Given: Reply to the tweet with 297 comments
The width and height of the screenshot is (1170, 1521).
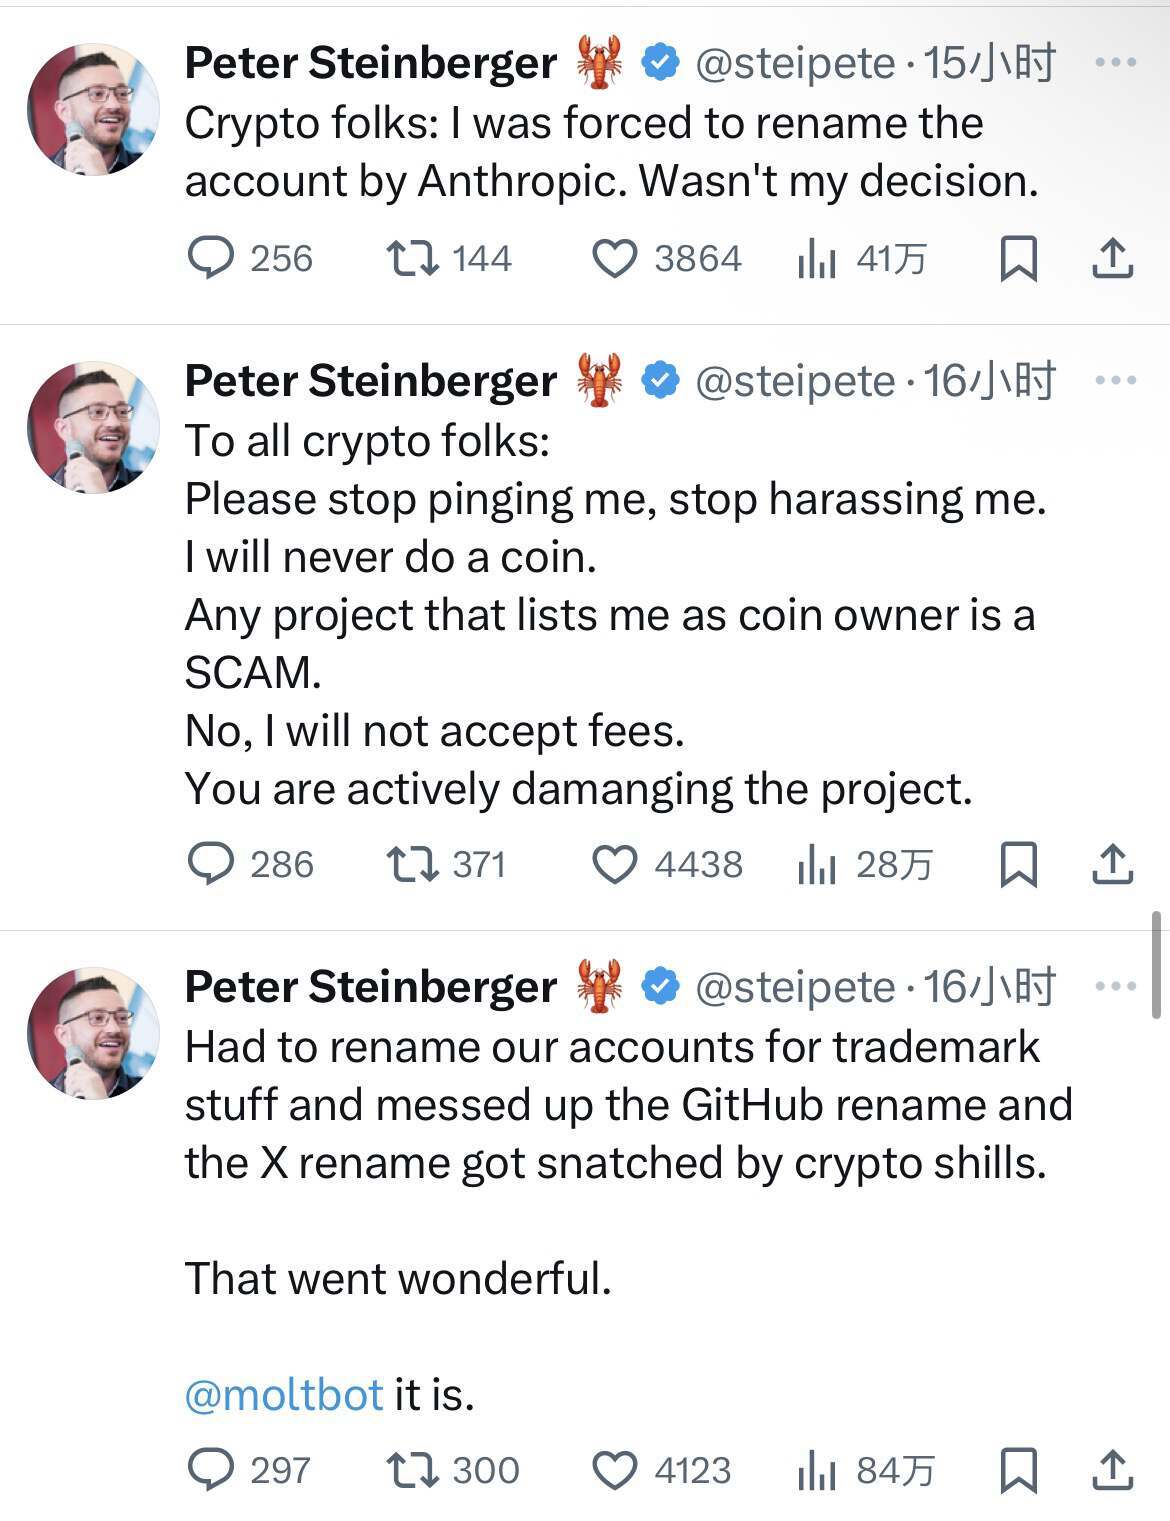Looking at the screenshot, I should (211, 1470).
